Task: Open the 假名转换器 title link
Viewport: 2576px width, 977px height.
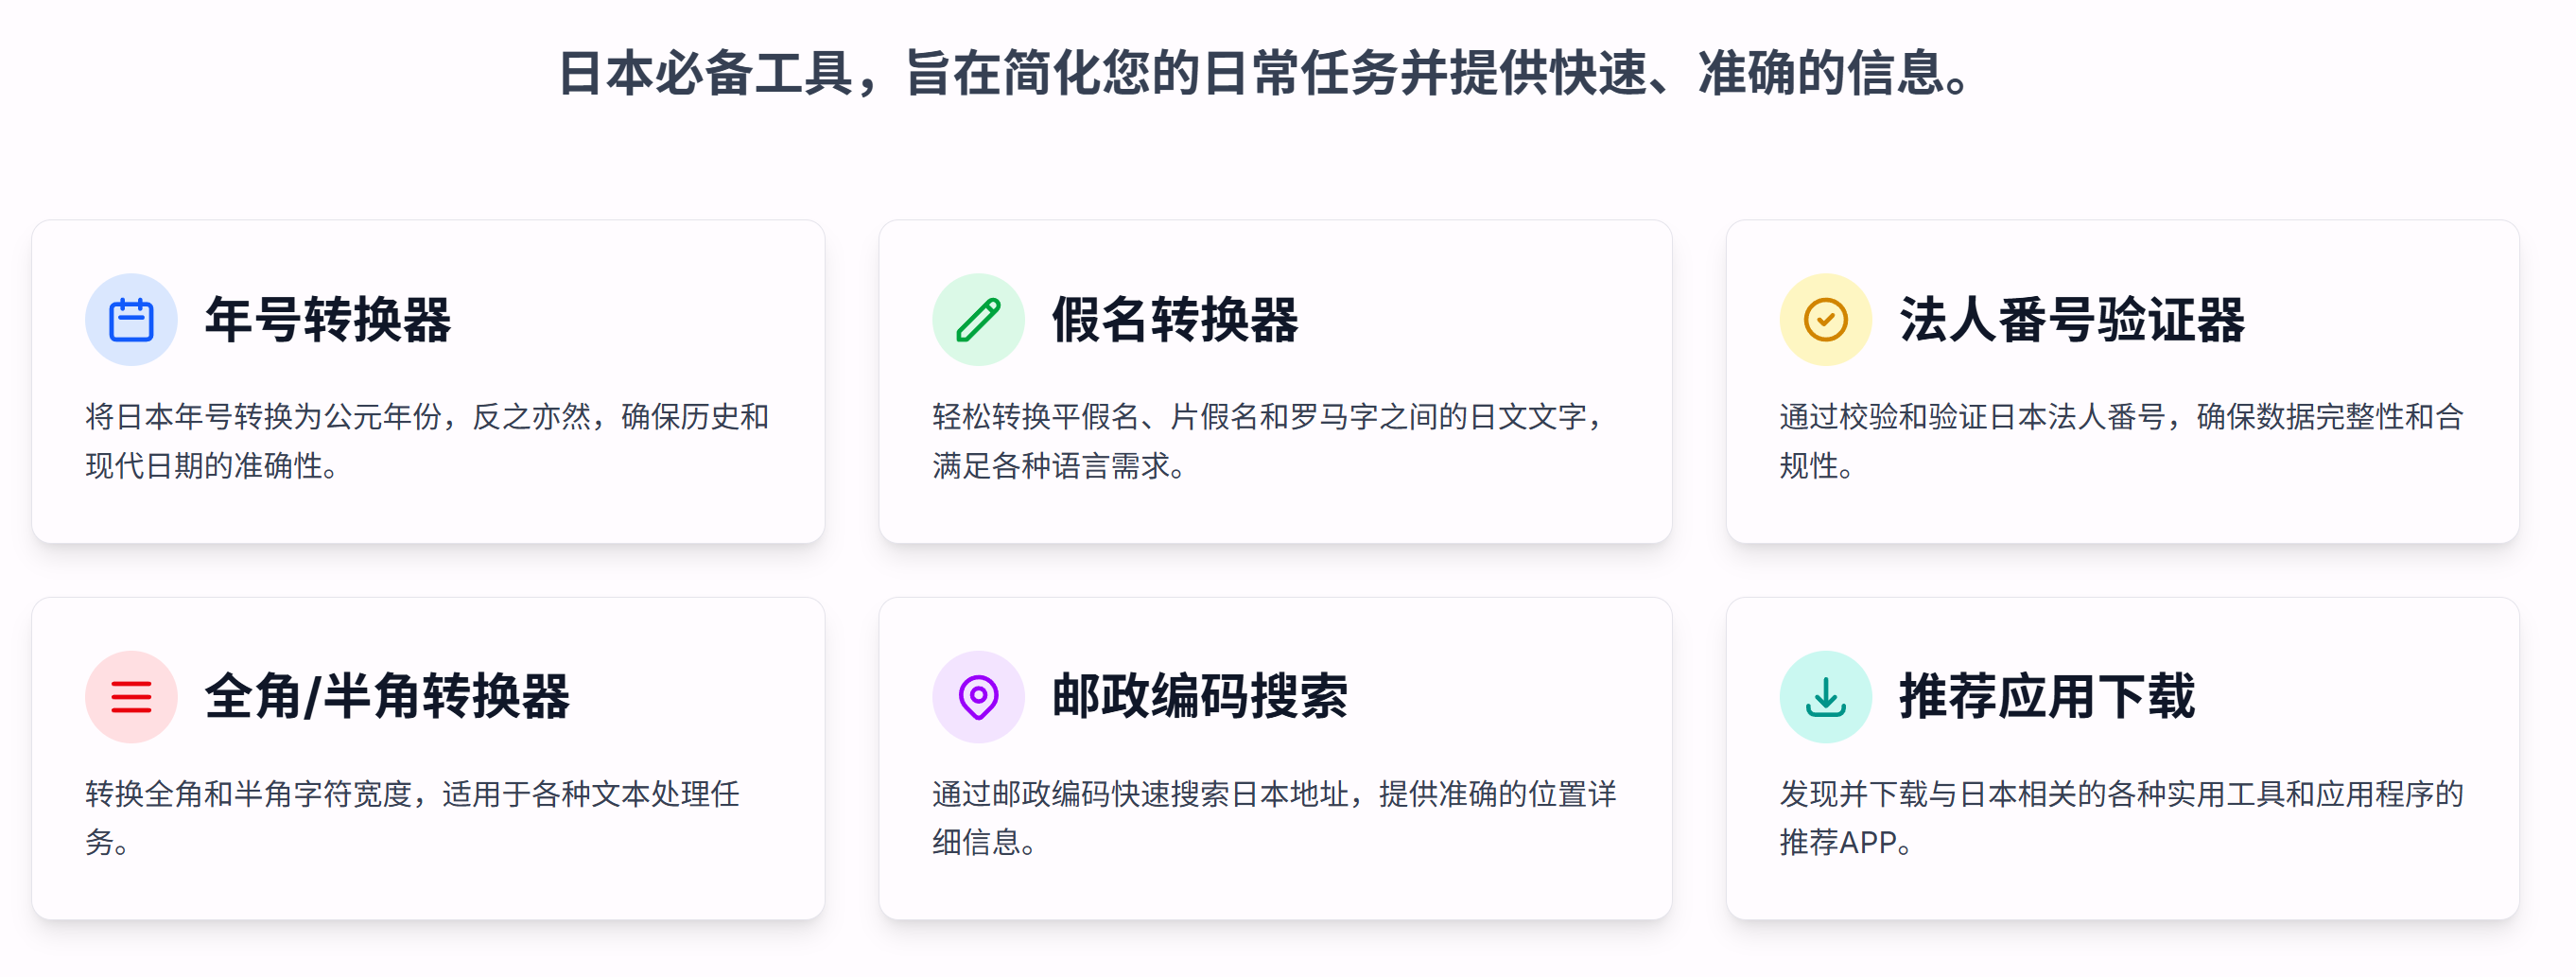Action: [x=1175, y=321]
